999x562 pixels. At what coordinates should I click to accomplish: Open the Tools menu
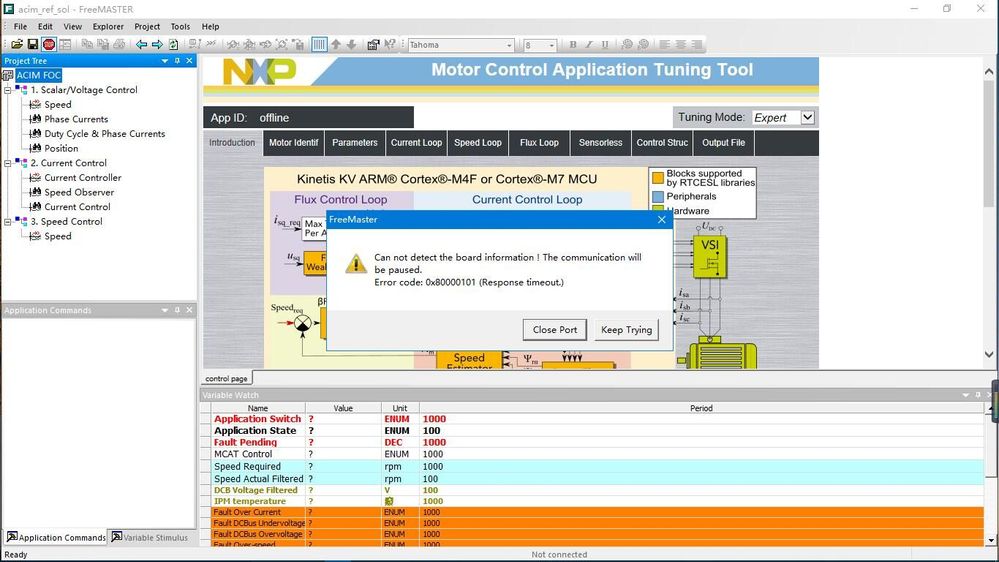coord(180,27)
